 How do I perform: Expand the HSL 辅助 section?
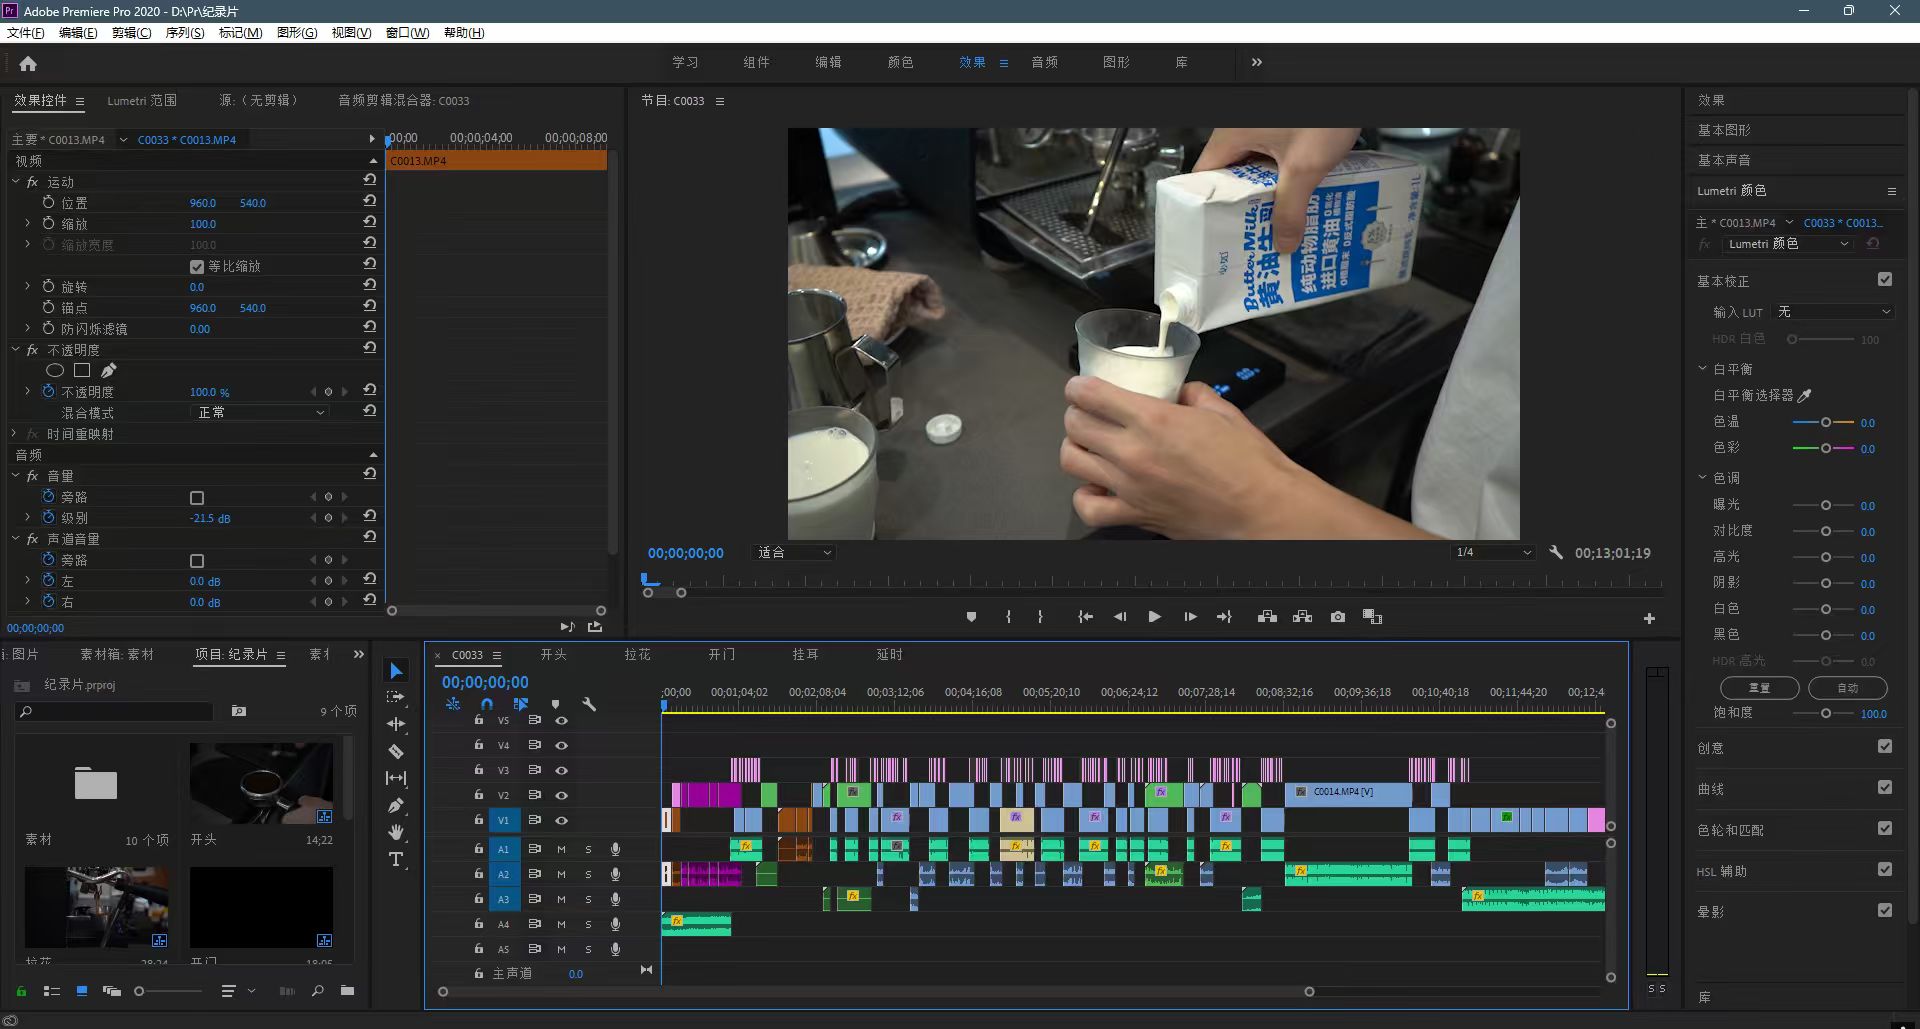(x=1720, y=871)
